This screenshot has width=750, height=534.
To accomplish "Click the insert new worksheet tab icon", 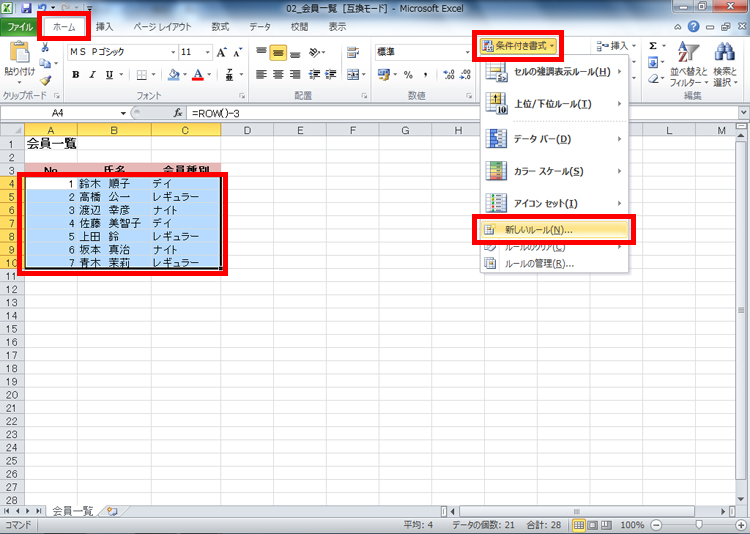I will pyautogui.click(x=112, y=511).
